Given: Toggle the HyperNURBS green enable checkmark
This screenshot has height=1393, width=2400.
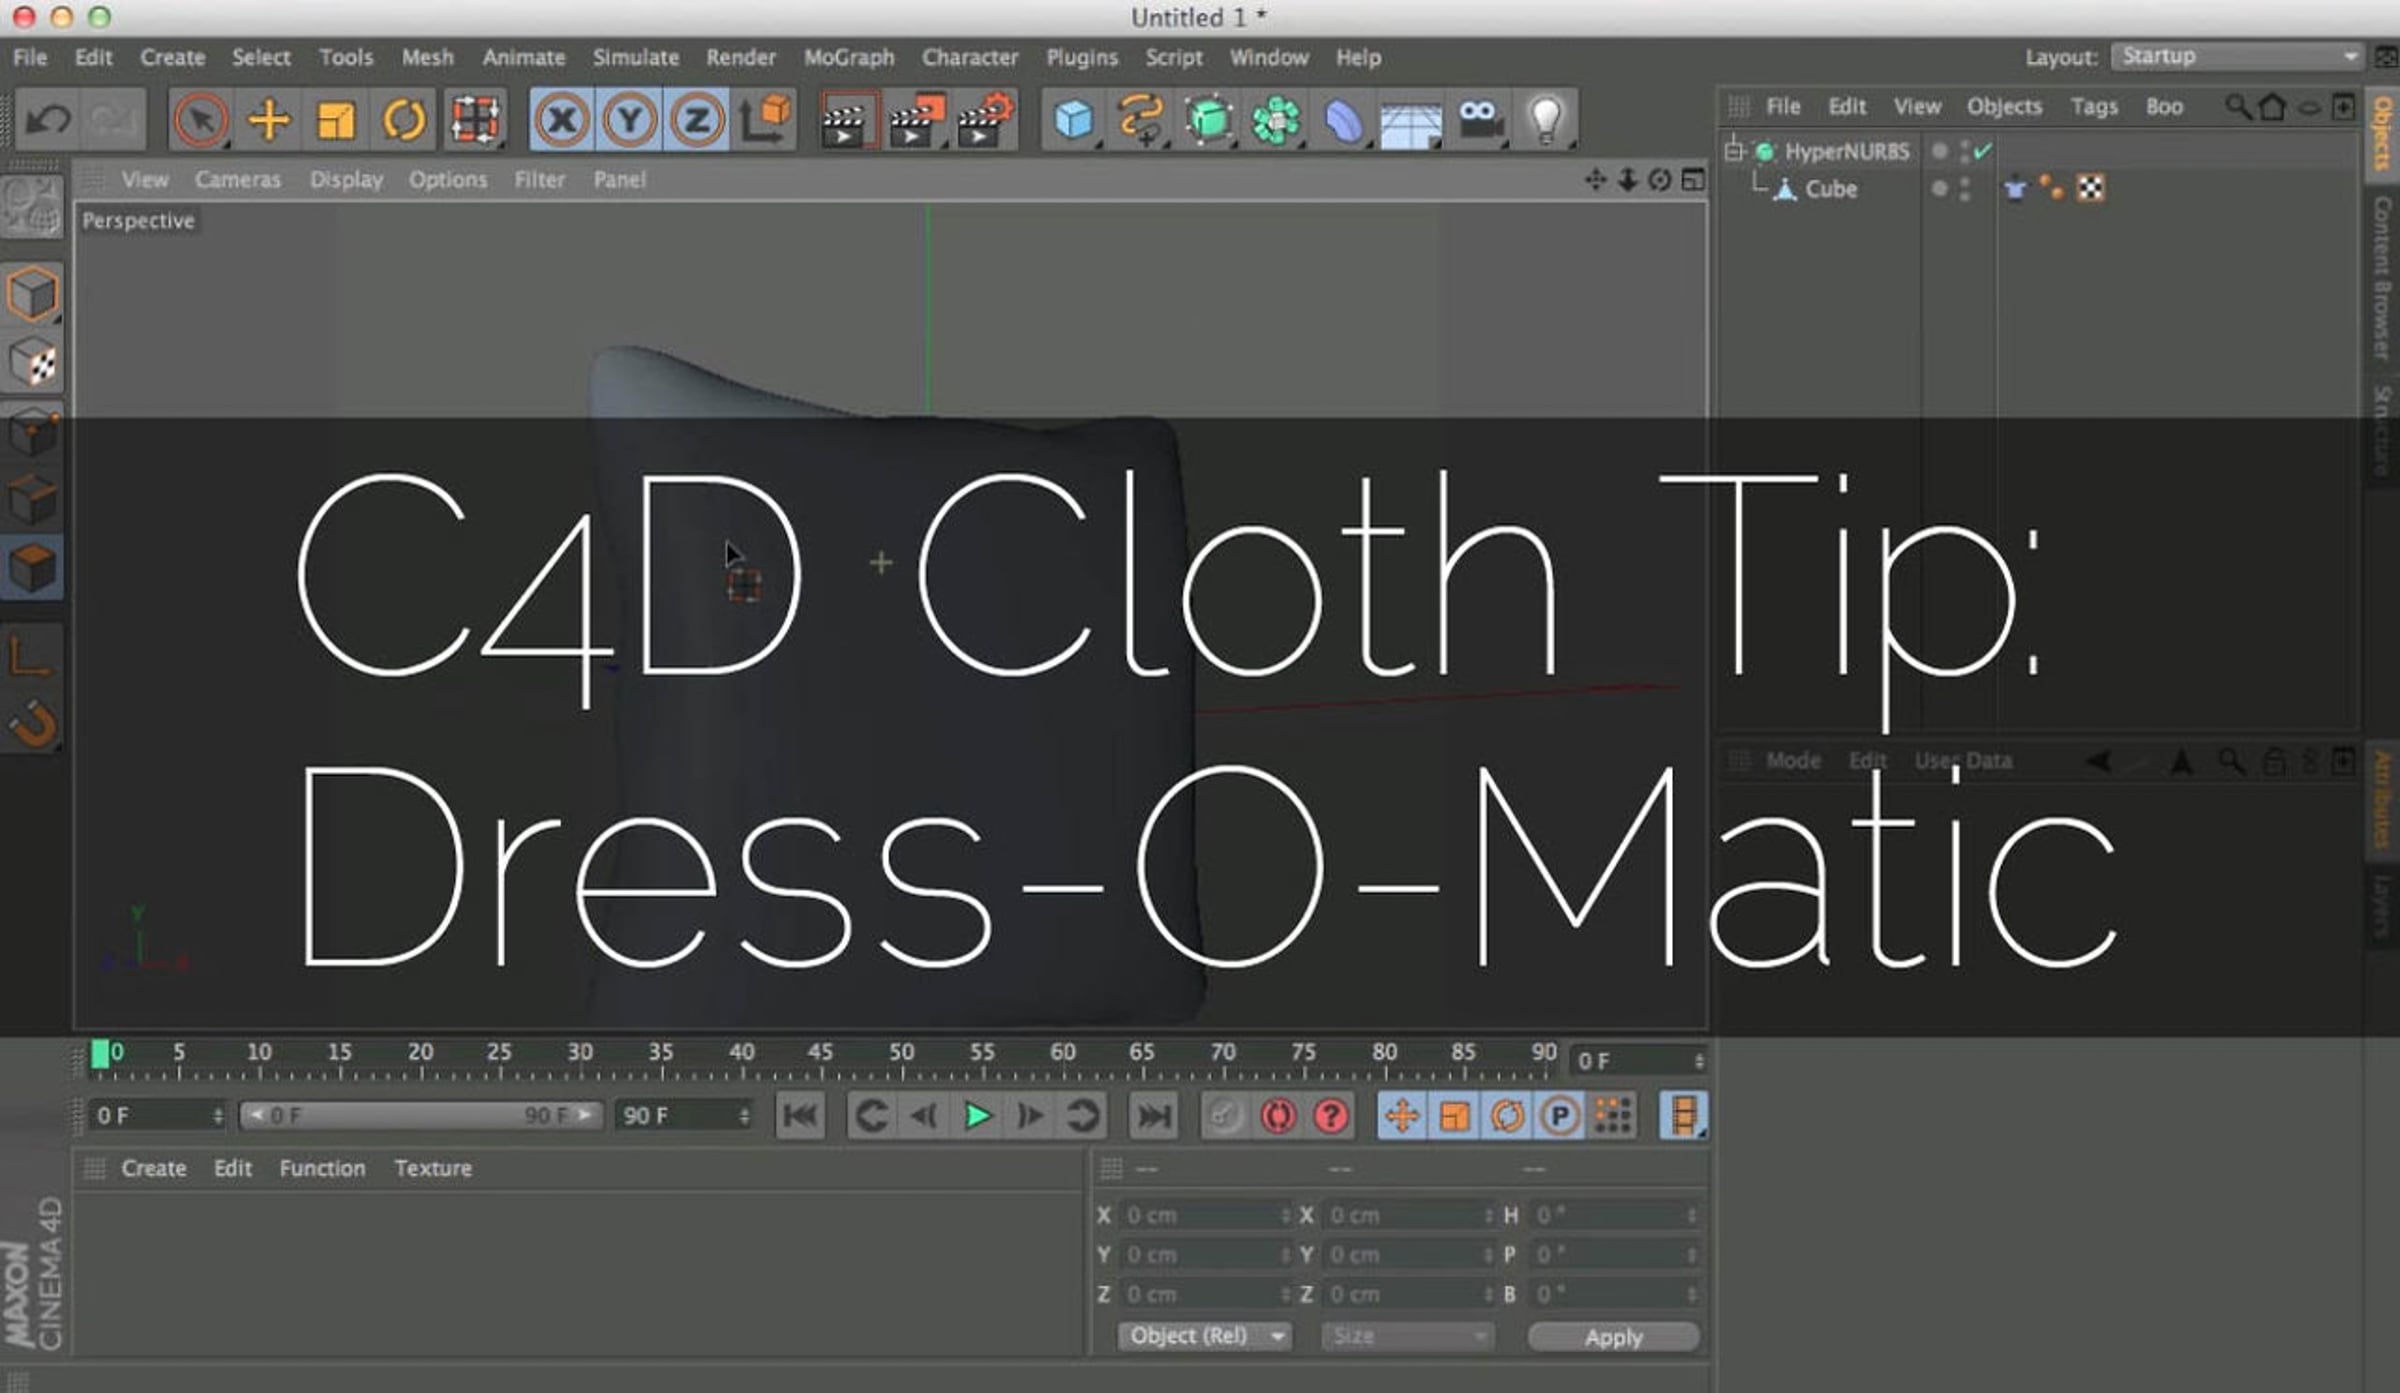Looking at the screenshot, I should [1983, 151].
